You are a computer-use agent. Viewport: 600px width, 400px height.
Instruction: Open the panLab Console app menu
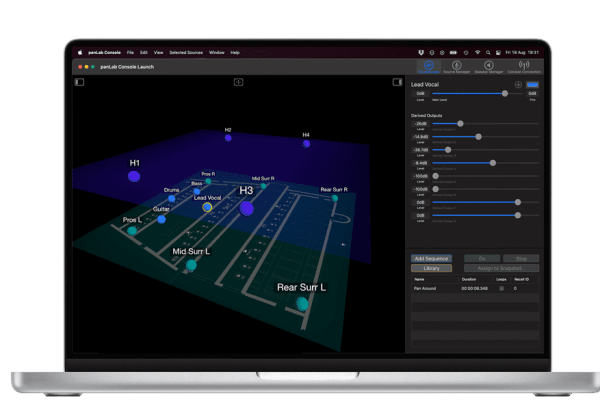coord(104,52)
